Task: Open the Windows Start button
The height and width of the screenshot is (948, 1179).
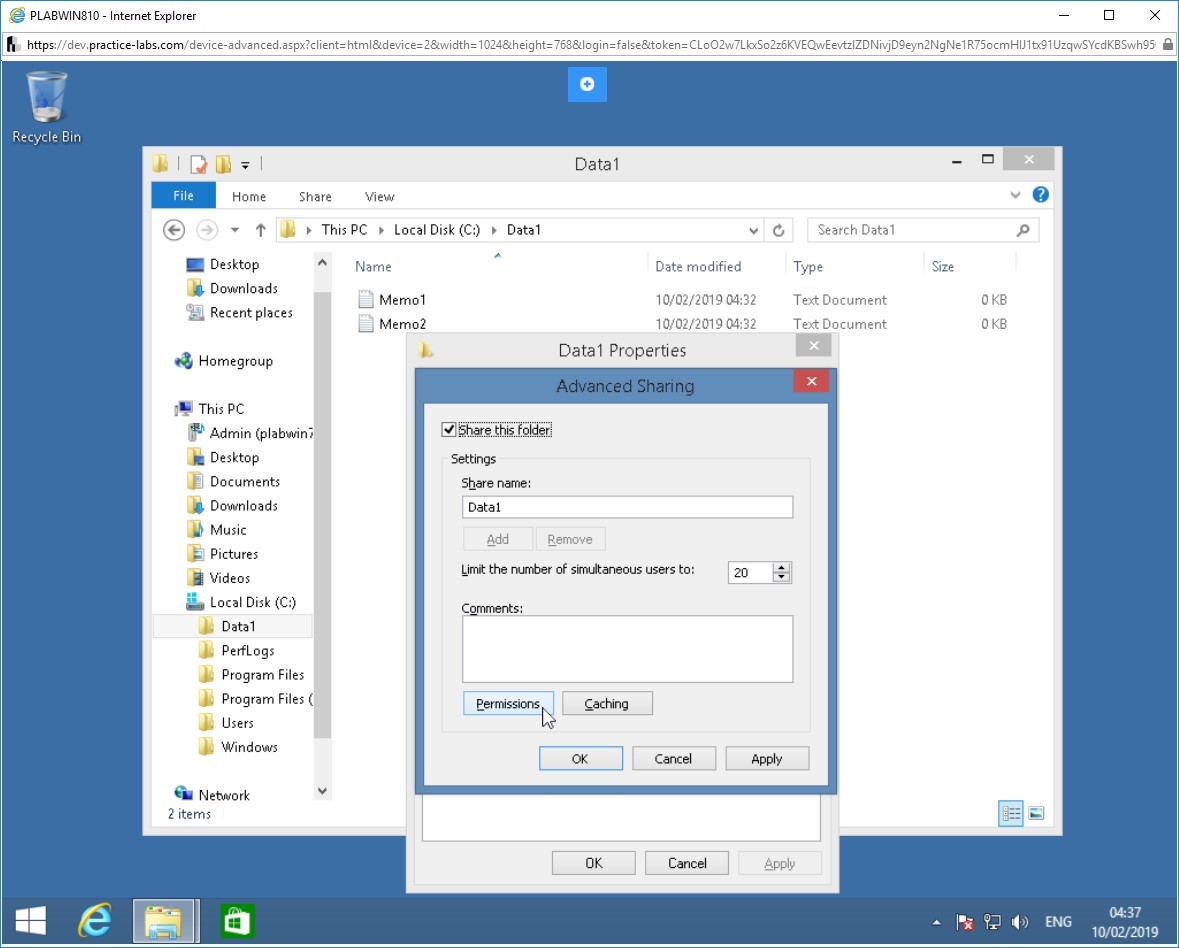Action: pyautogui.click(x=30, y=921)
